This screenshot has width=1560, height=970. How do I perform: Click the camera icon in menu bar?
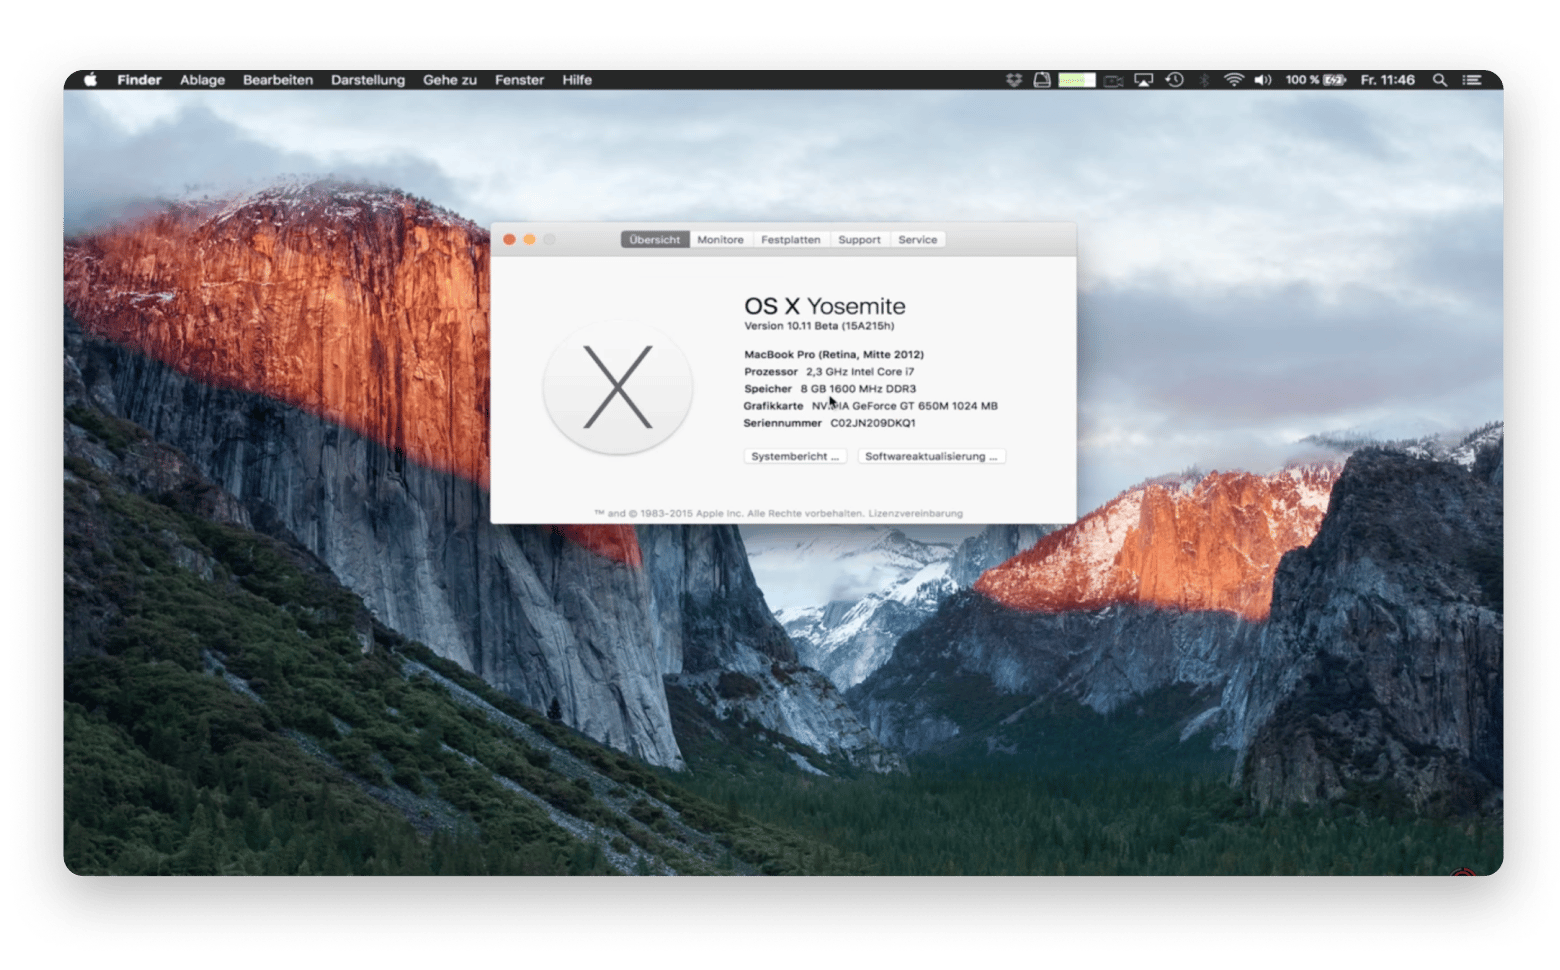tap(1114, 80)
